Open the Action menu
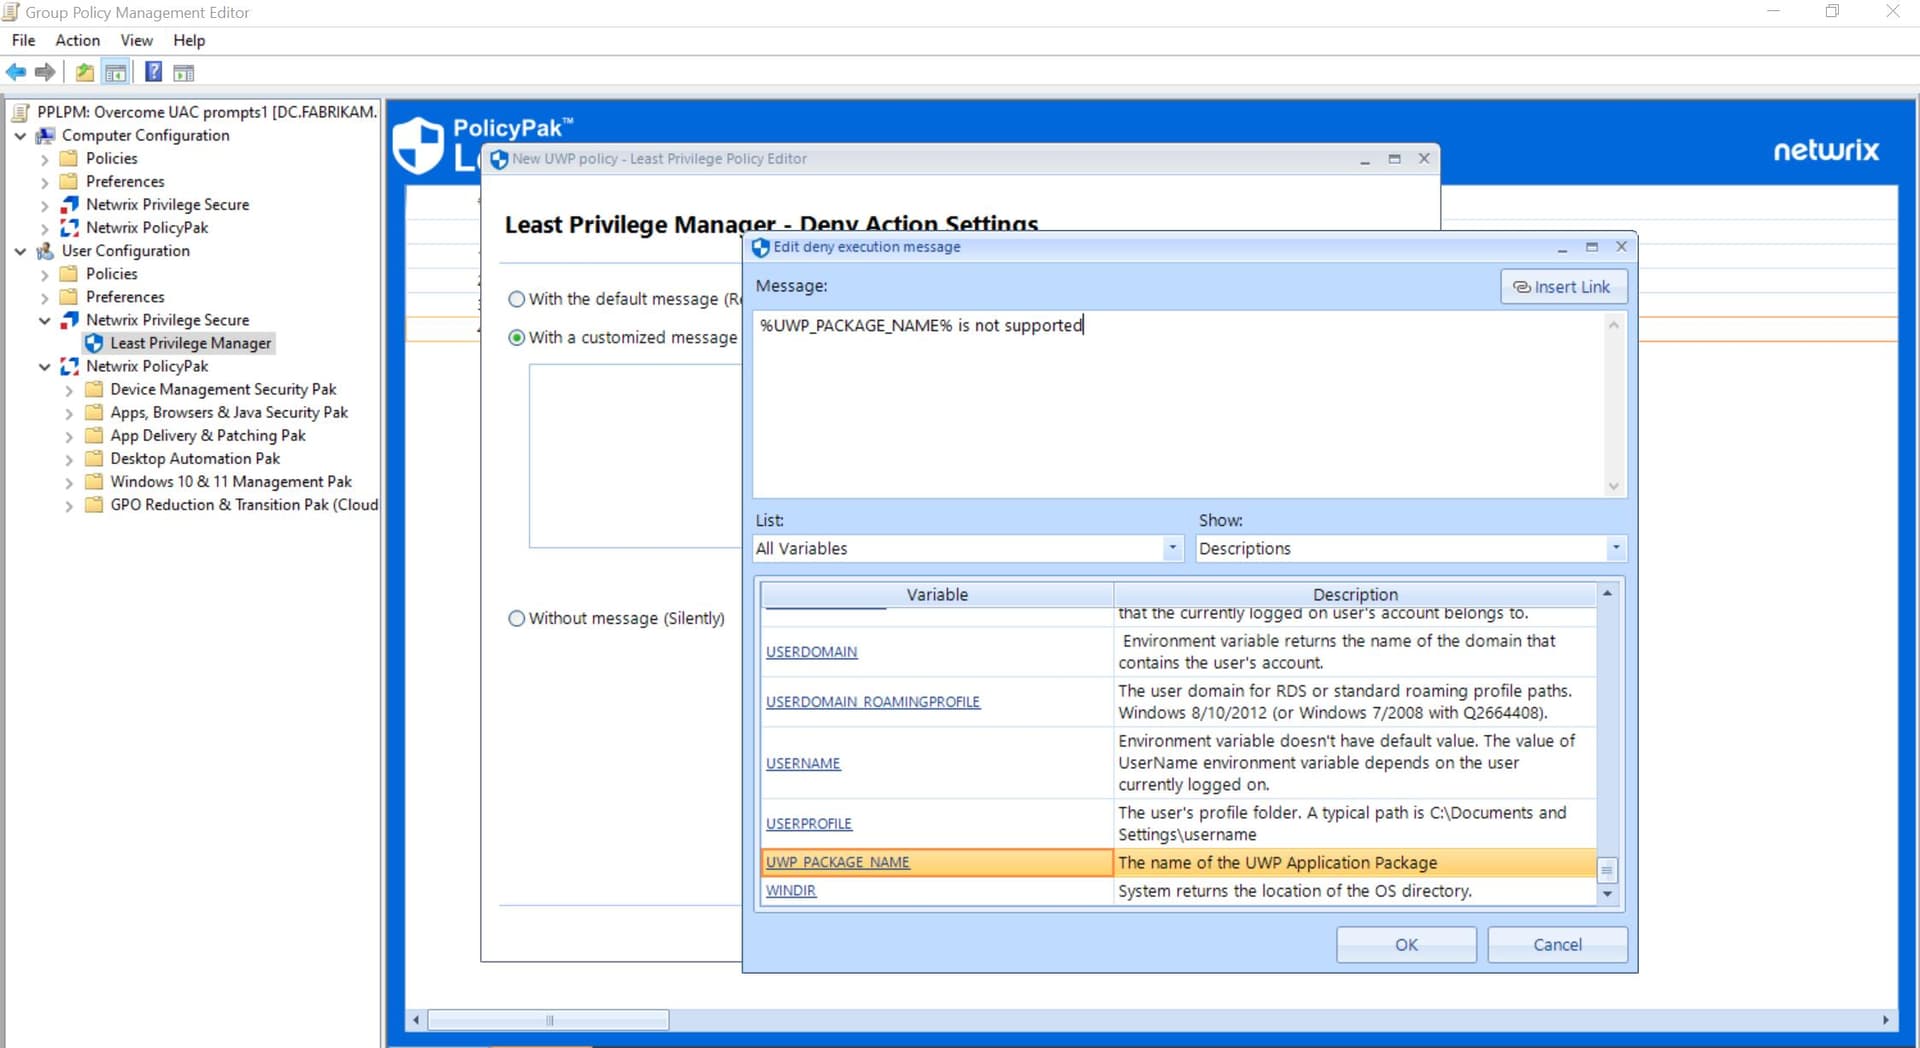This screenshot has width=1920, height=1048. click(x=77, y=40)
